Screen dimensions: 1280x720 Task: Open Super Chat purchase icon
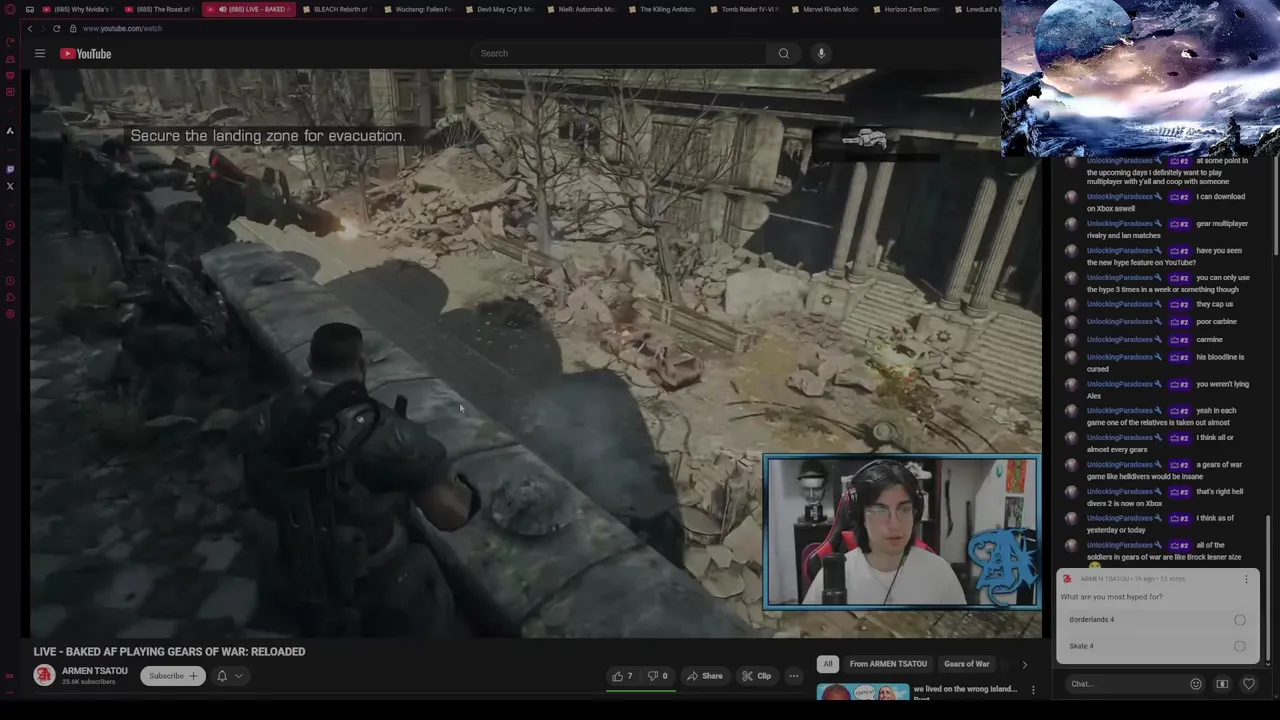click(1222, 684)
